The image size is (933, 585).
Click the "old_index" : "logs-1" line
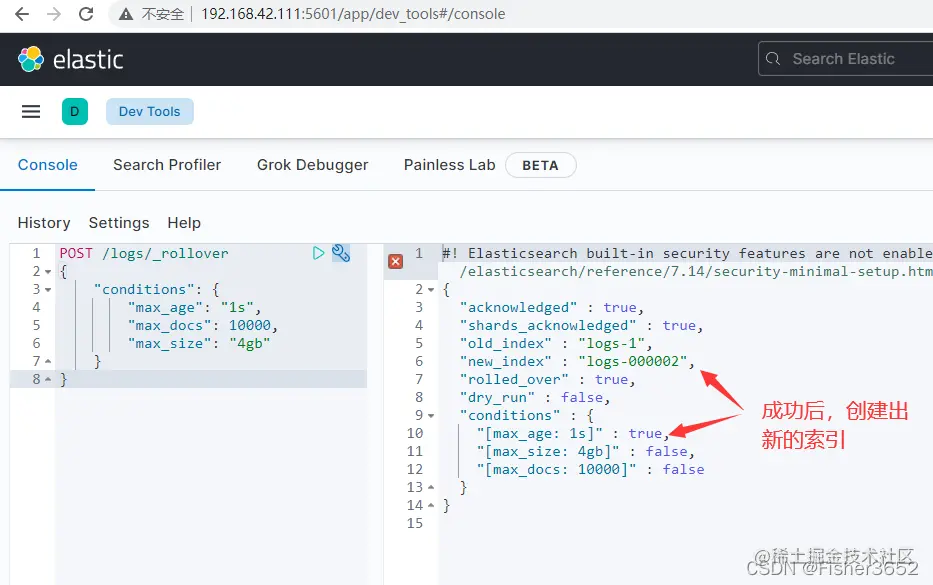point(556,343)
